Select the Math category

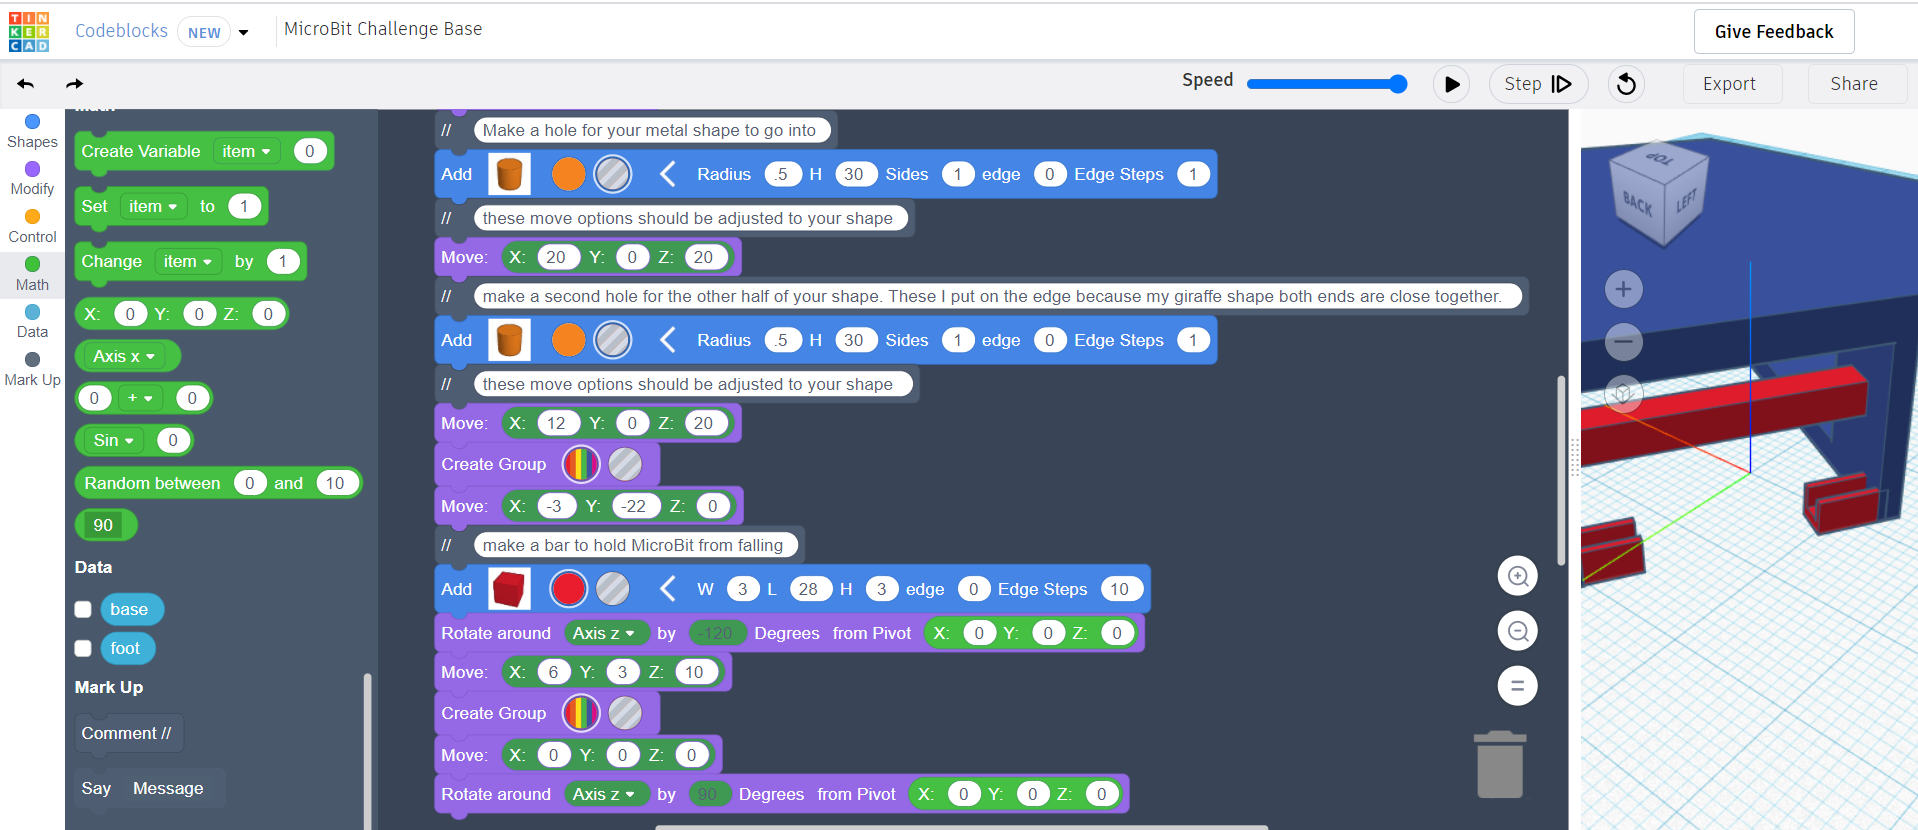tap(32, 274)
